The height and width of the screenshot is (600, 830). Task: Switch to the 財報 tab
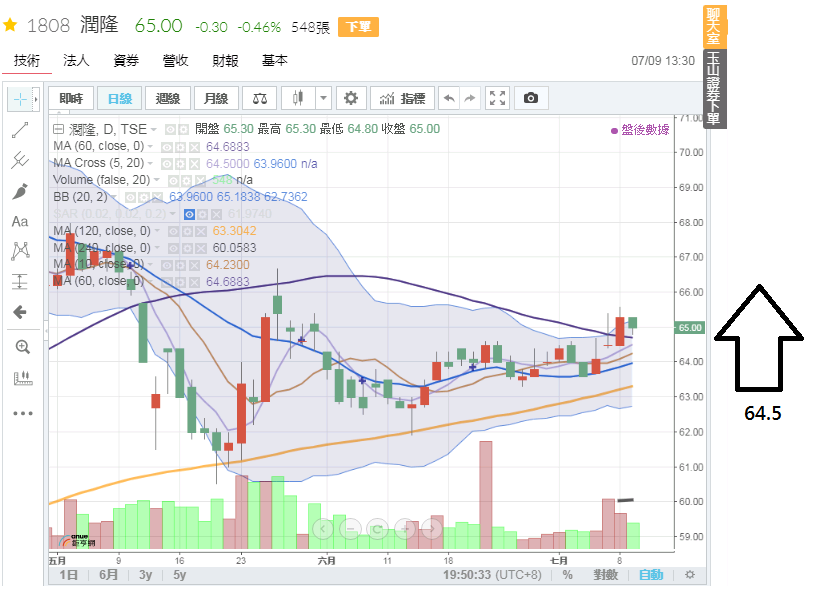[225, 61]
